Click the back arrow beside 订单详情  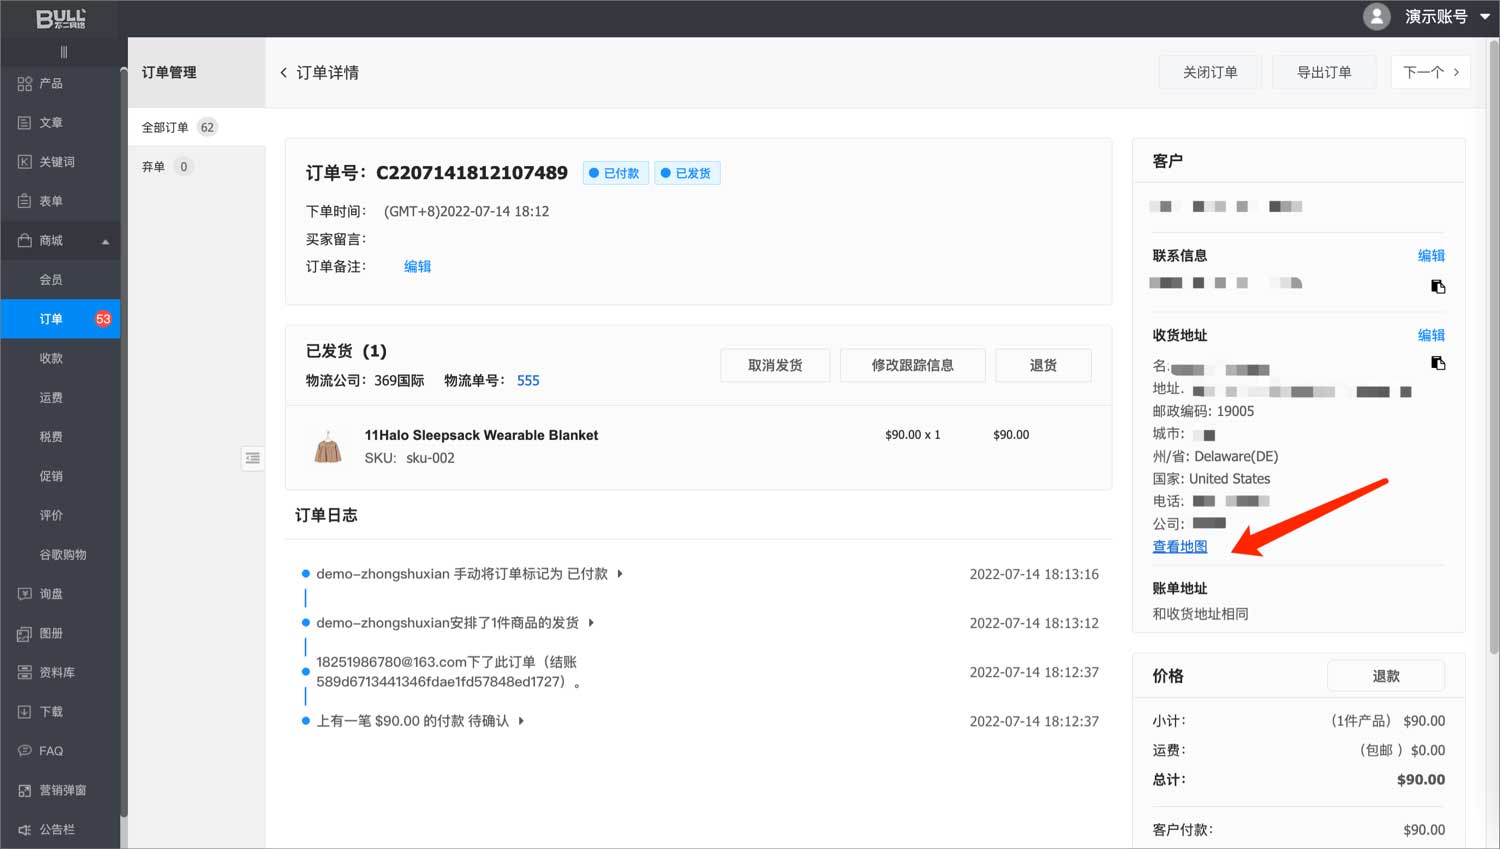pos(284,73)
